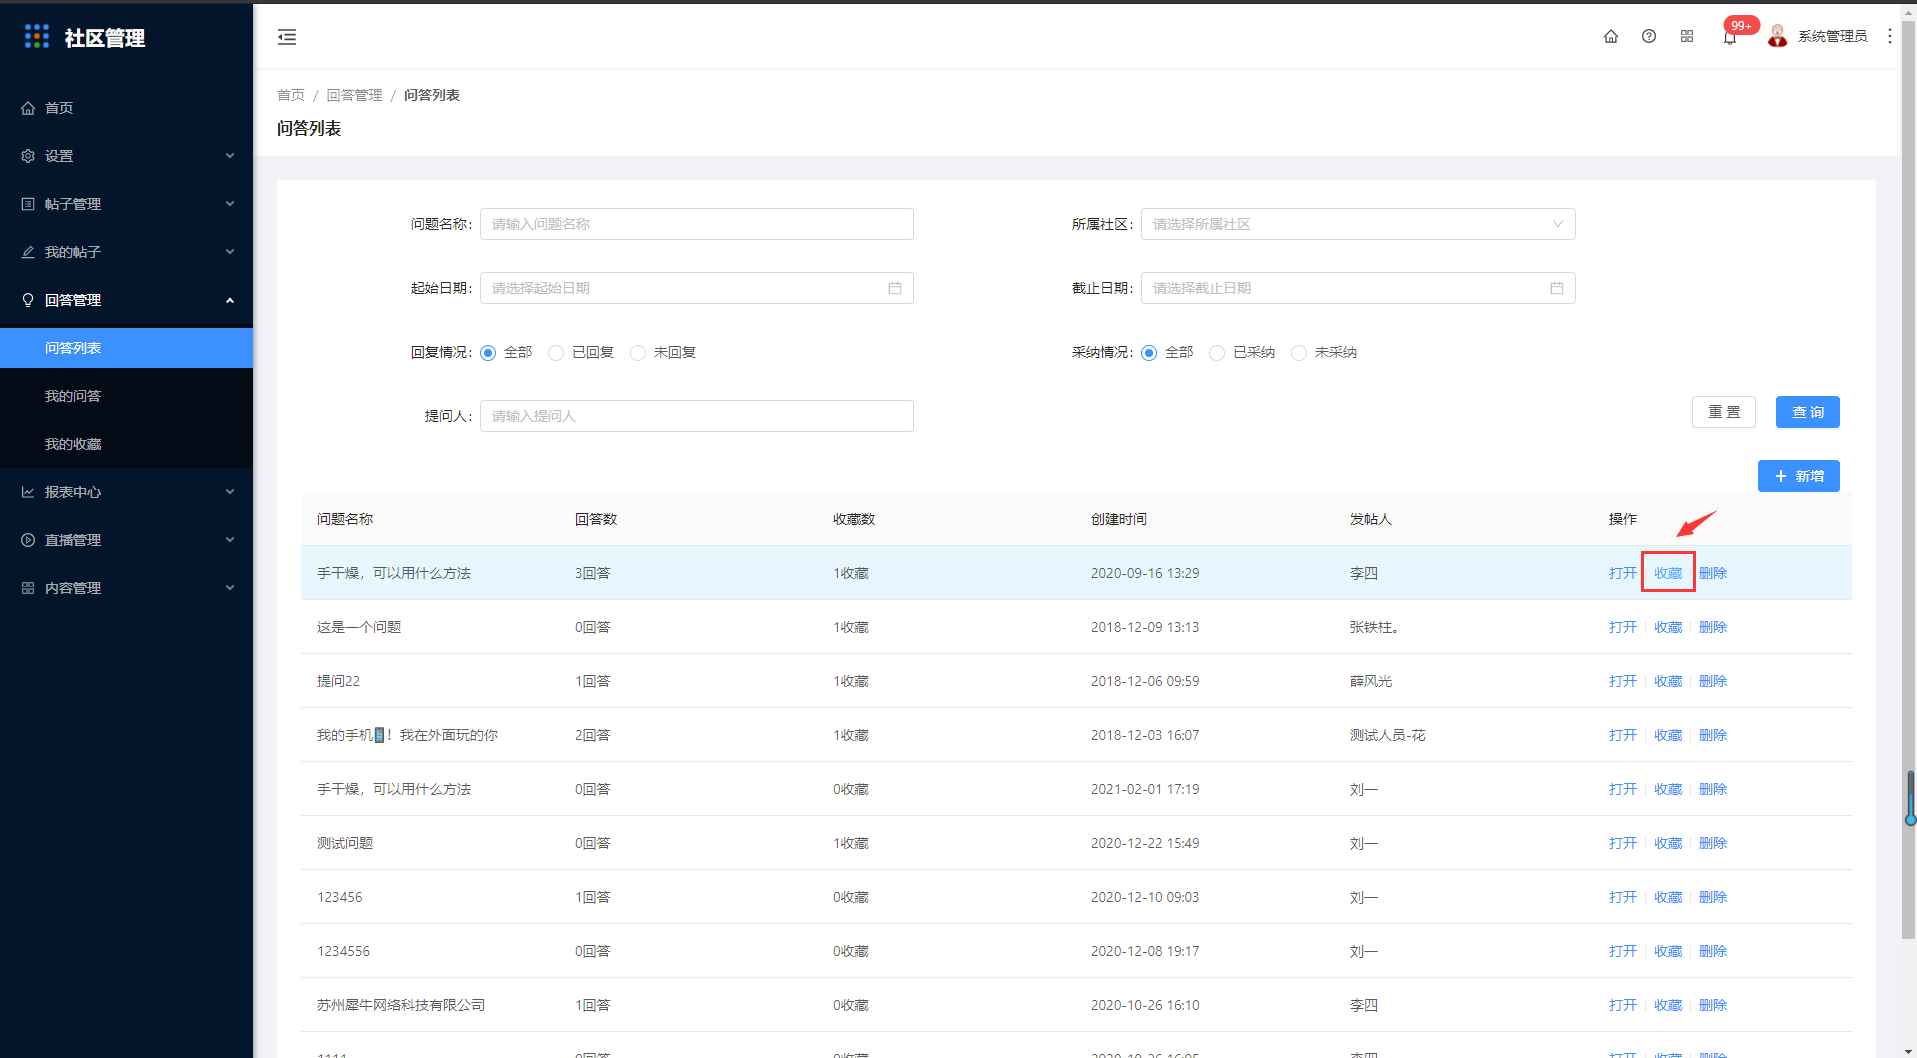Expand the 直播管理 chevron
The width and height of the screenshot is (1917, 1058).
click(x=230, y=540)
